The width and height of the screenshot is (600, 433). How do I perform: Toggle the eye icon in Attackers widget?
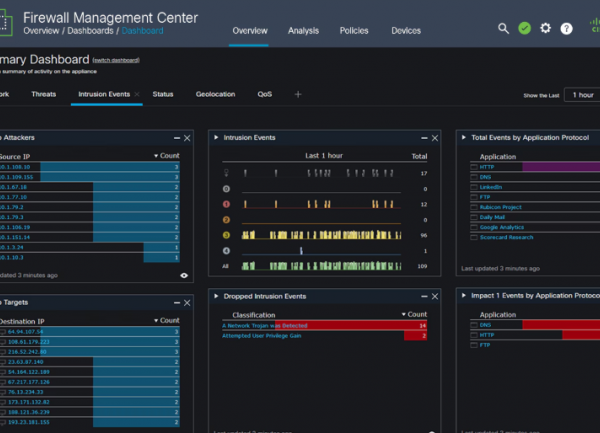pos(184,275)
